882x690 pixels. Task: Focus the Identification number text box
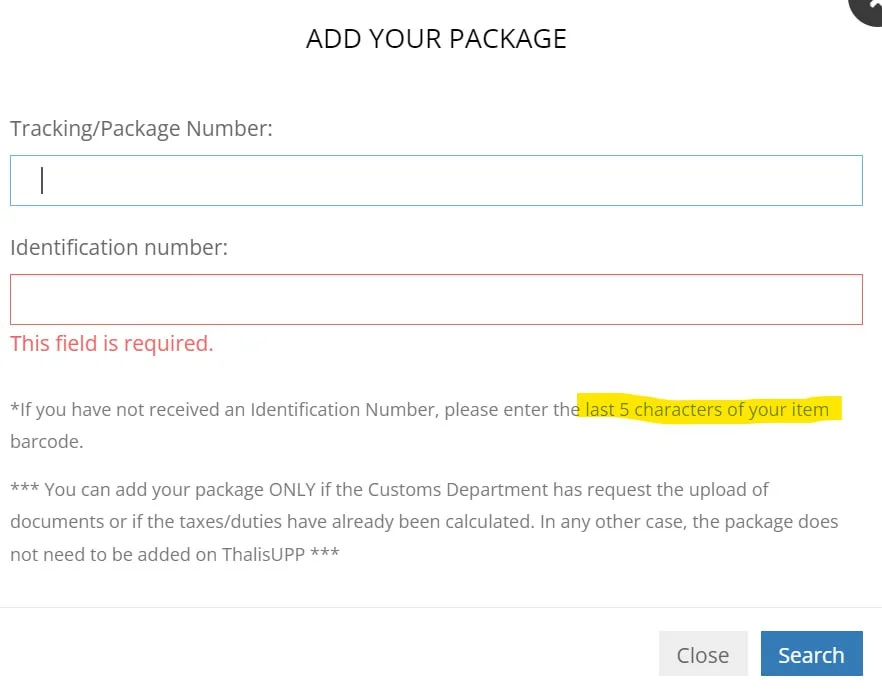pyautogui.click(x=436, y=299)
